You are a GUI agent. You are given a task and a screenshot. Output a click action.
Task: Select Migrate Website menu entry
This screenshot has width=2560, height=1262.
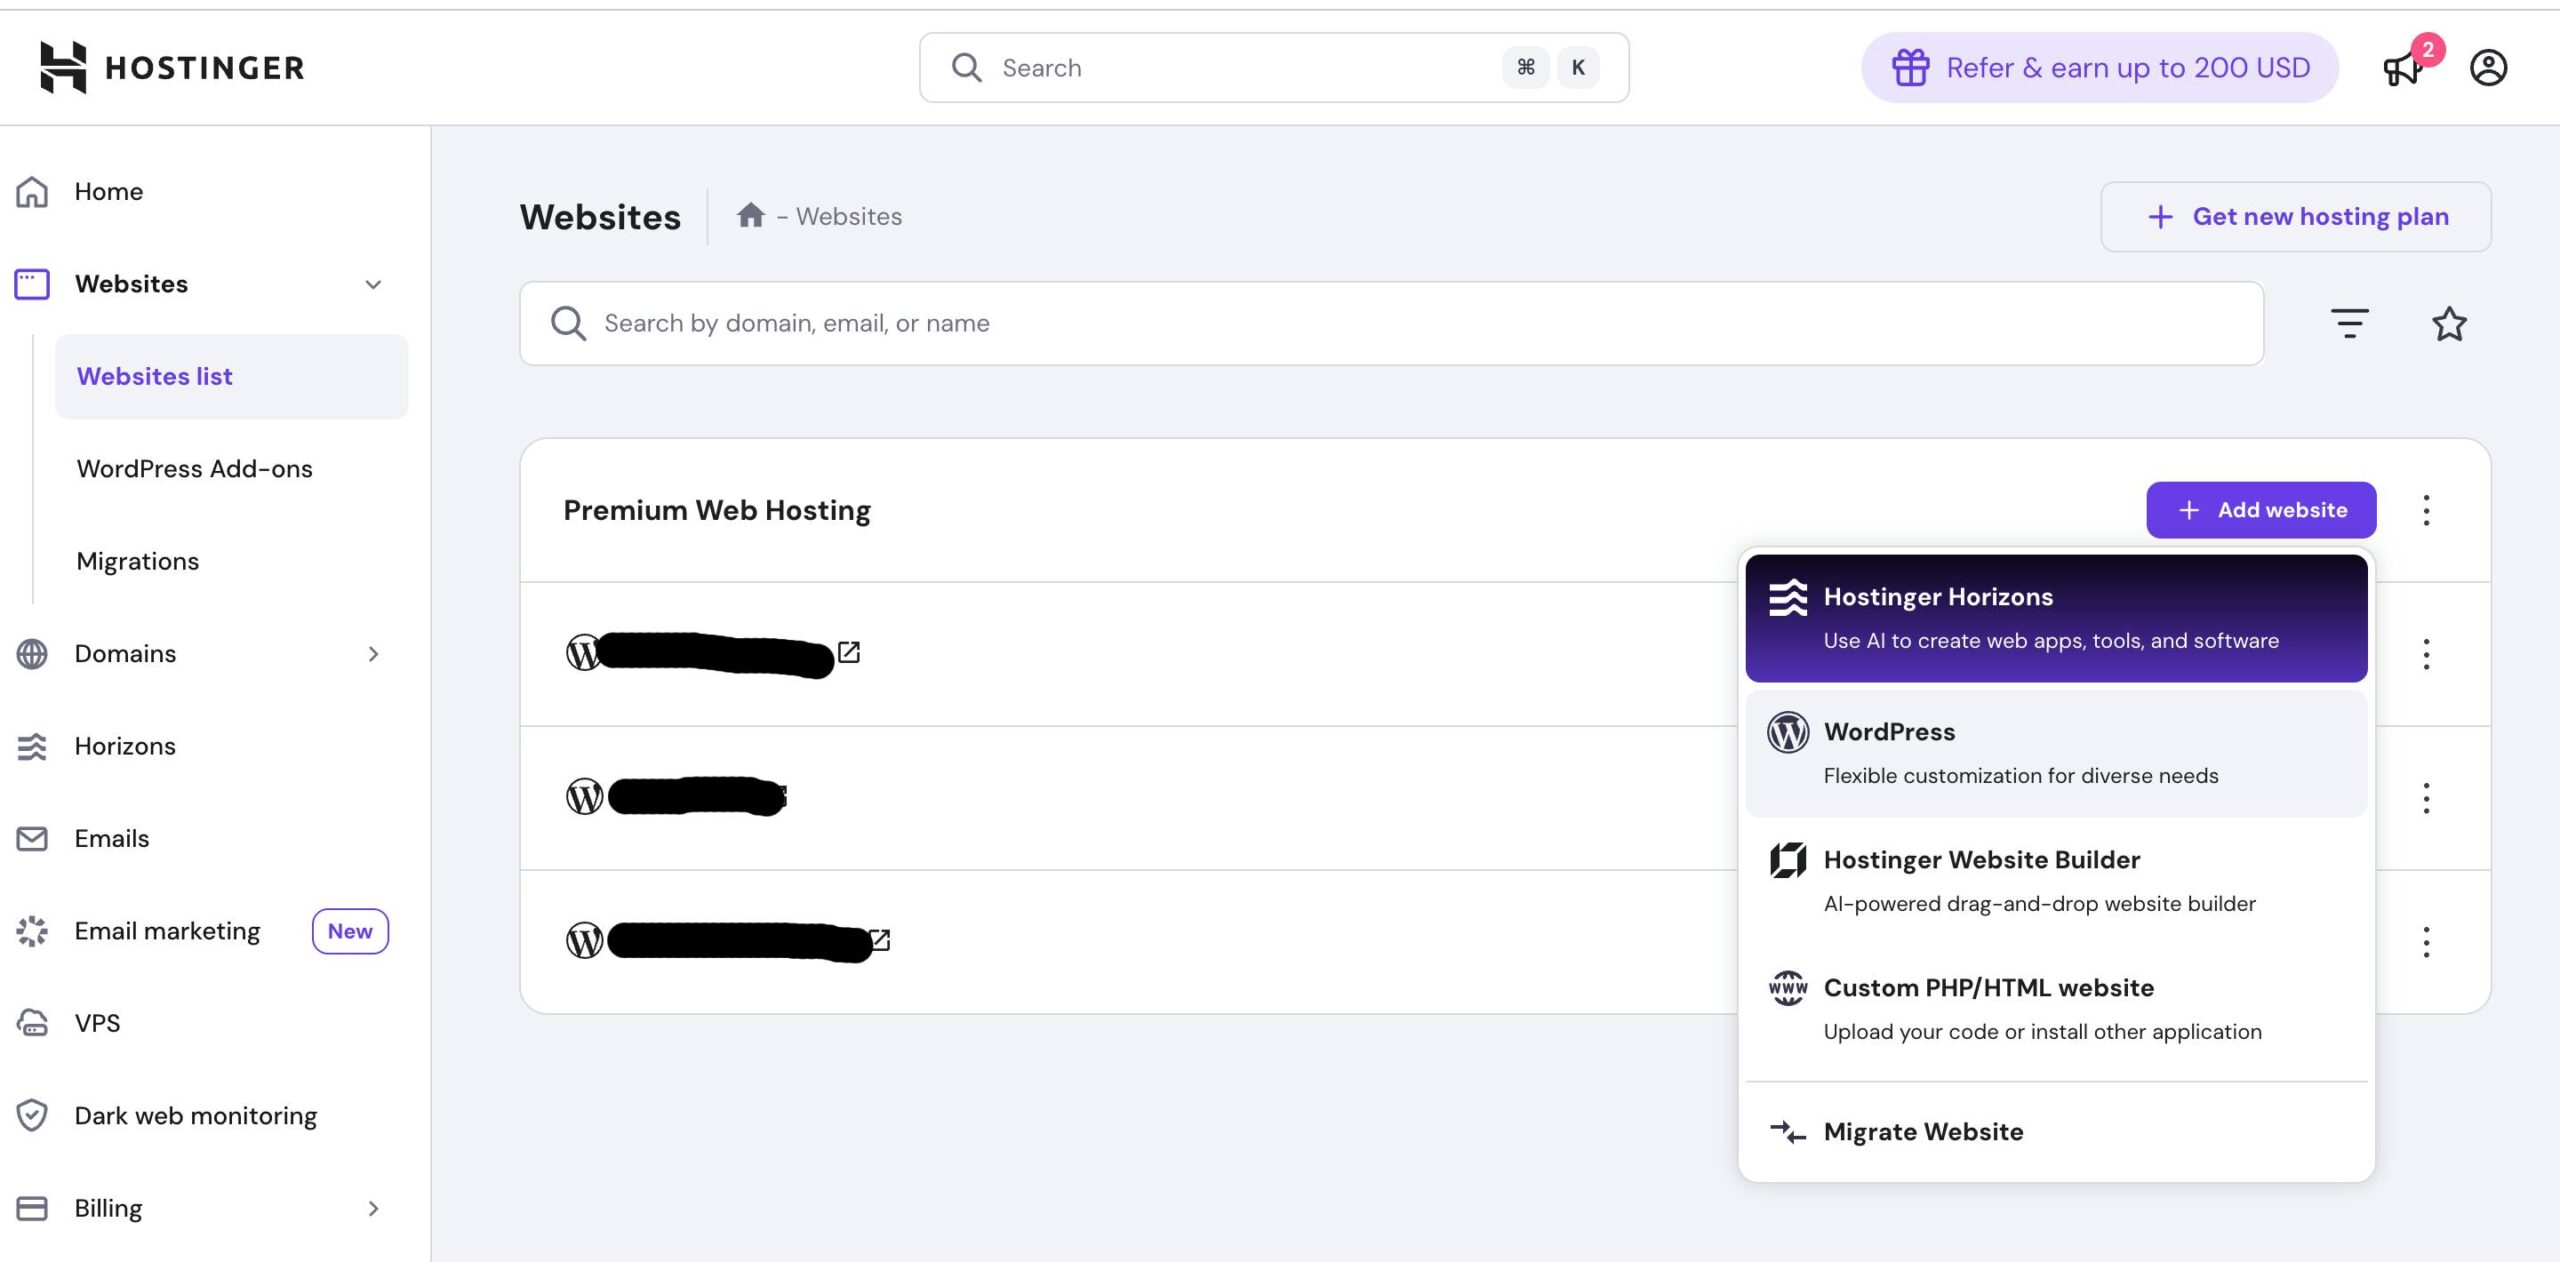1923,1131
